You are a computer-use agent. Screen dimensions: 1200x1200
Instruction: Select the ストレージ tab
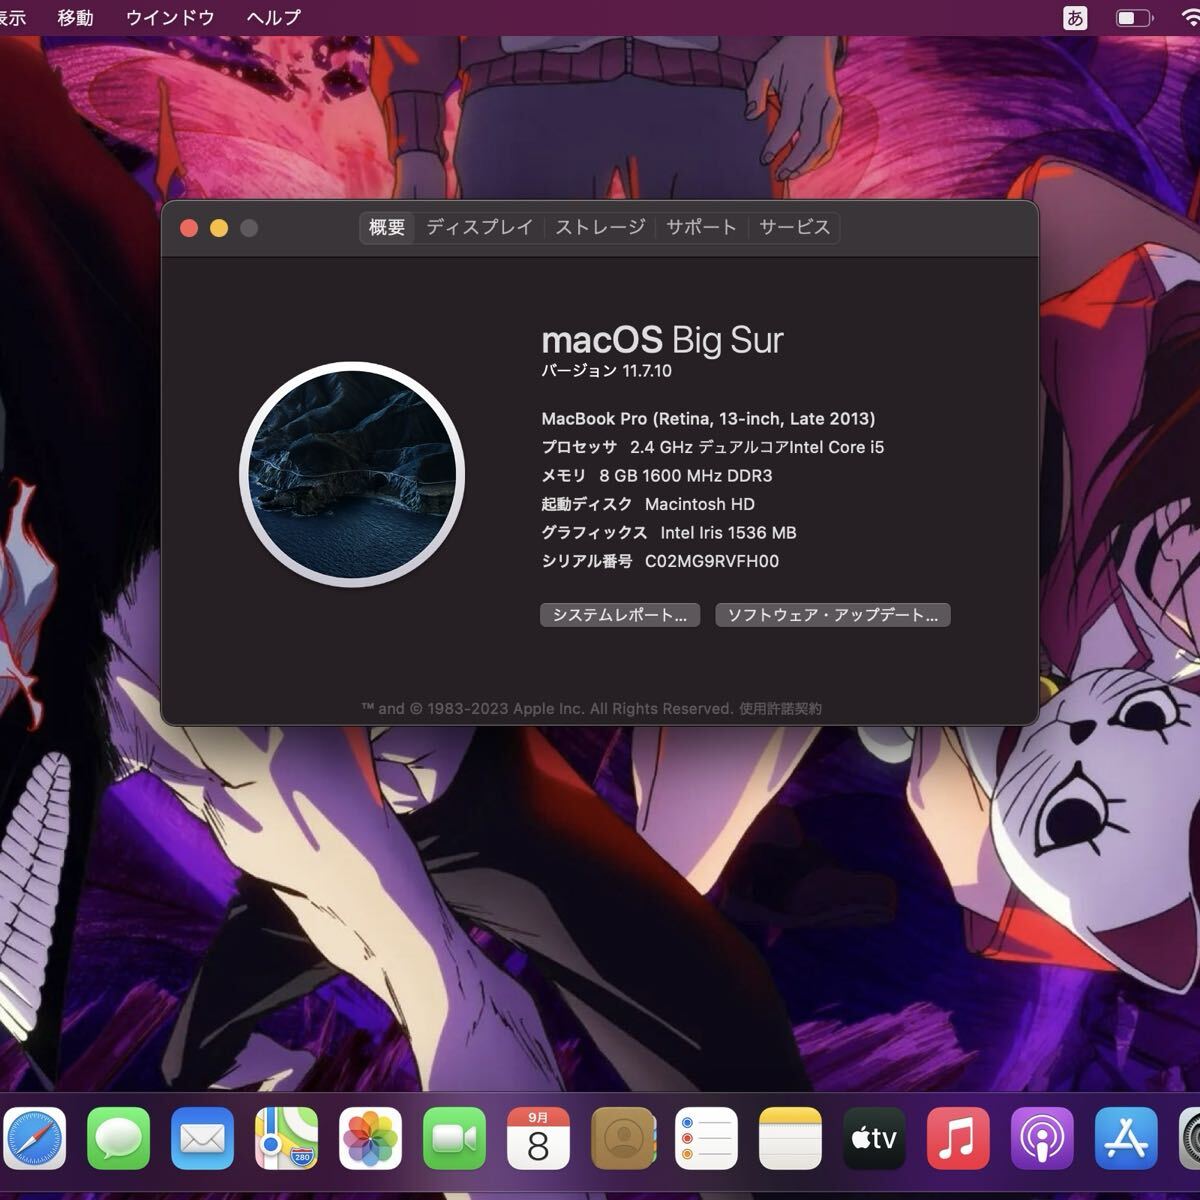(600, 228)
